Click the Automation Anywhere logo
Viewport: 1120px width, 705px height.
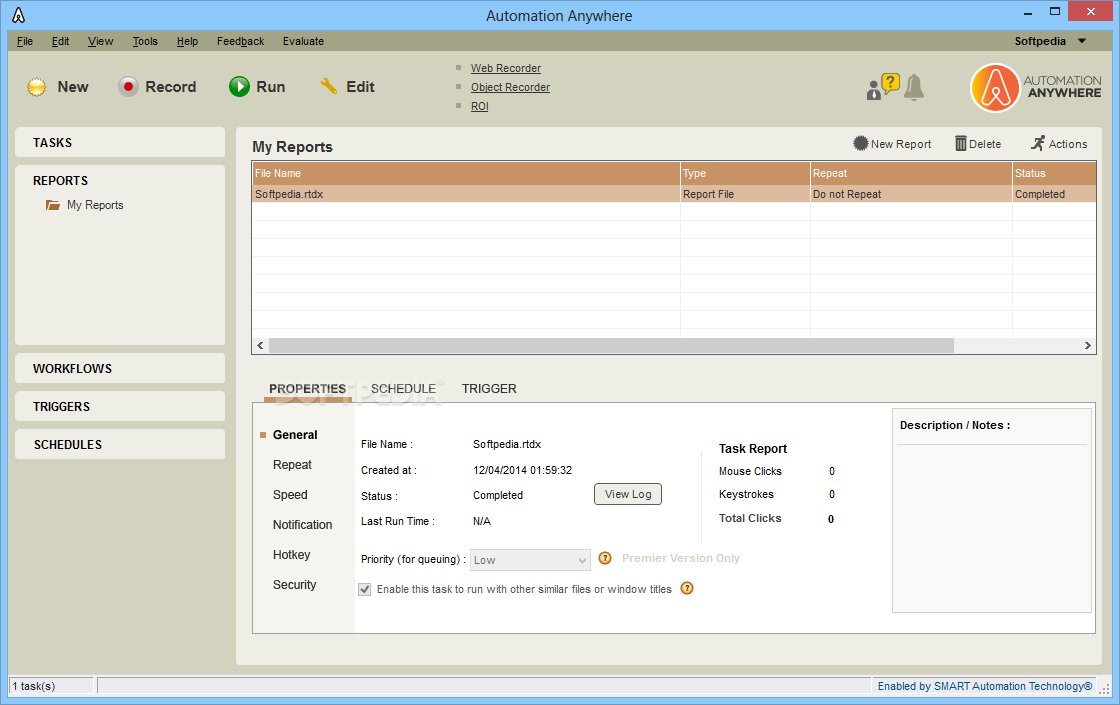click(1035, 87)
